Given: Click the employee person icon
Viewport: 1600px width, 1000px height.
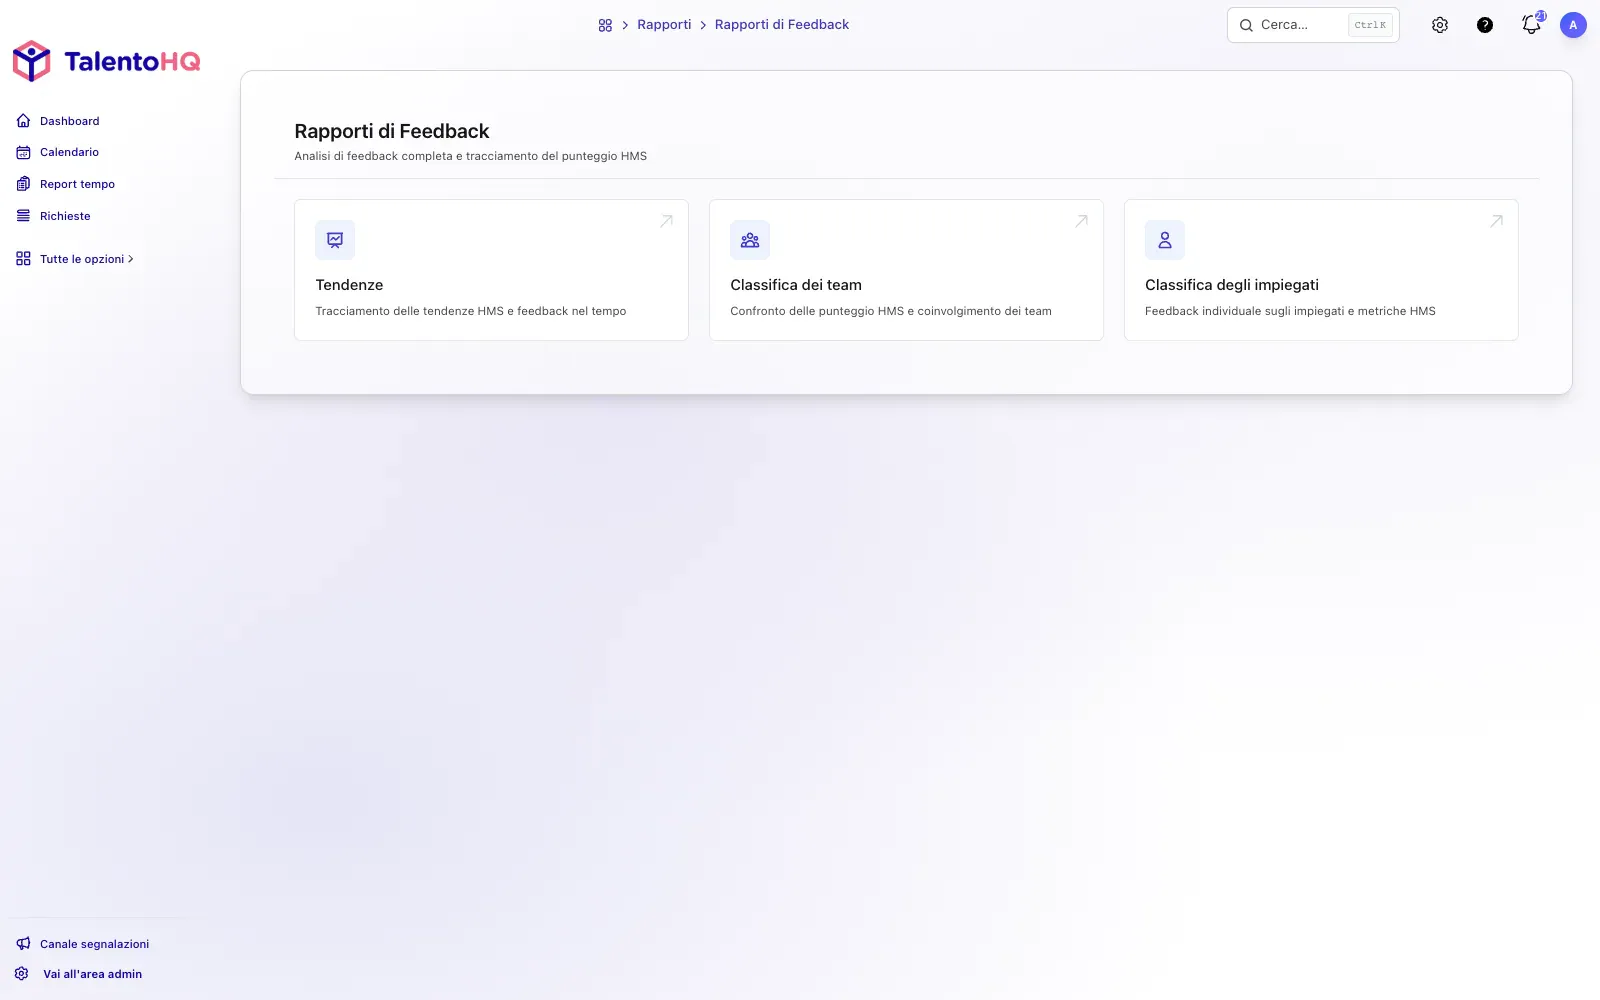Looking at the screenshot, I should coord(1165,240).
